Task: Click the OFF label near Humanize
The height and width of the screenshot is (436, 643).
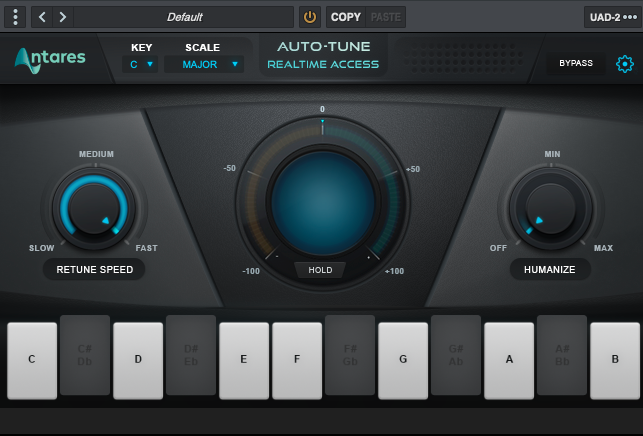Action: coord(498,248)
